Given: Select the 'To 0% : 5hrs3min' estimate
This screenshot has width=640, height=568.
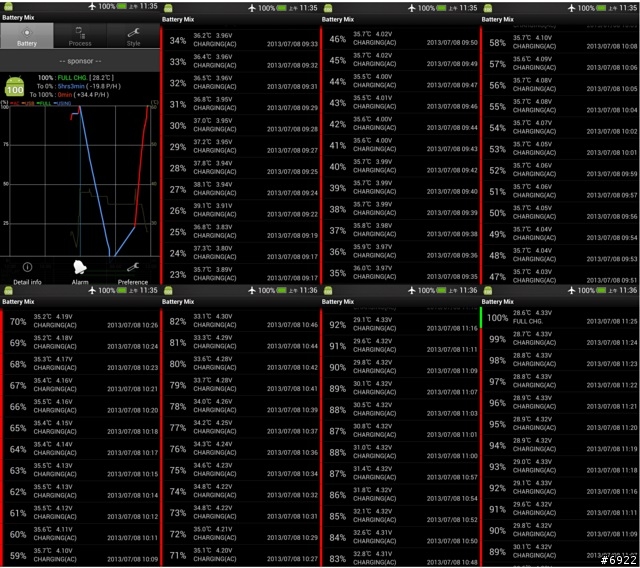Looking at the screenshot, I should (x=78, y=86).
